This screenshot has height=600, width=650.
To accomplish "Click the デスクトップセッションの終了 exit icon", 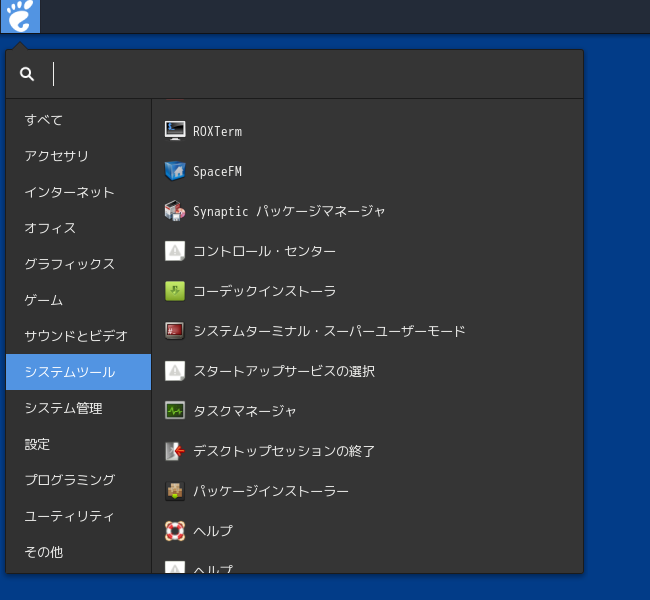I will pos(175,451).
